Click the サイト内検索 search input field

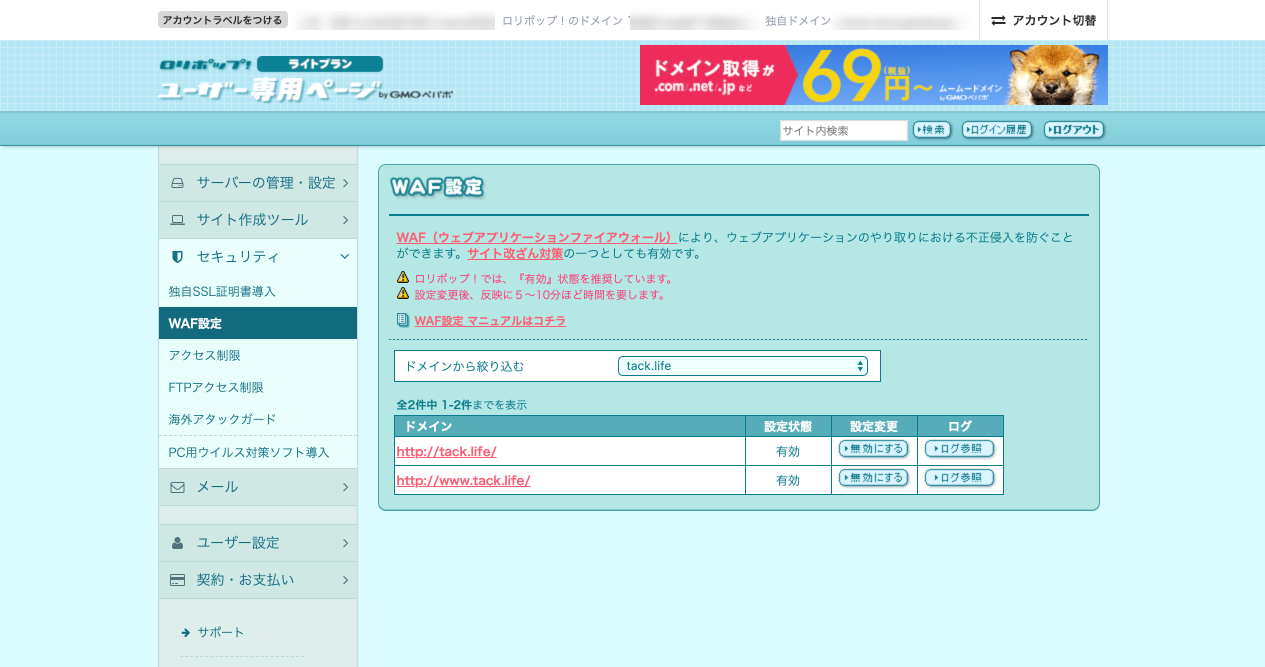click(x=843, y=130)
